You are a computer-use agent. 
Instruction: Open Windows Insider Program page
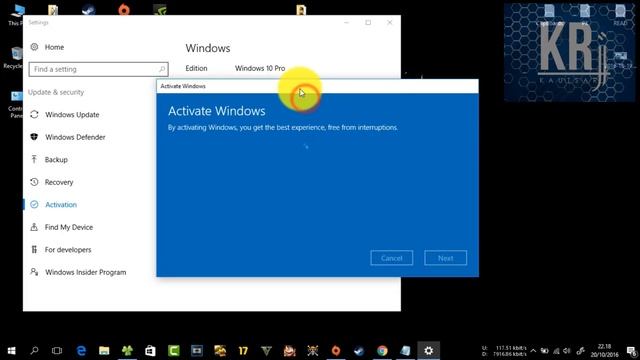[x=78, y=272]
